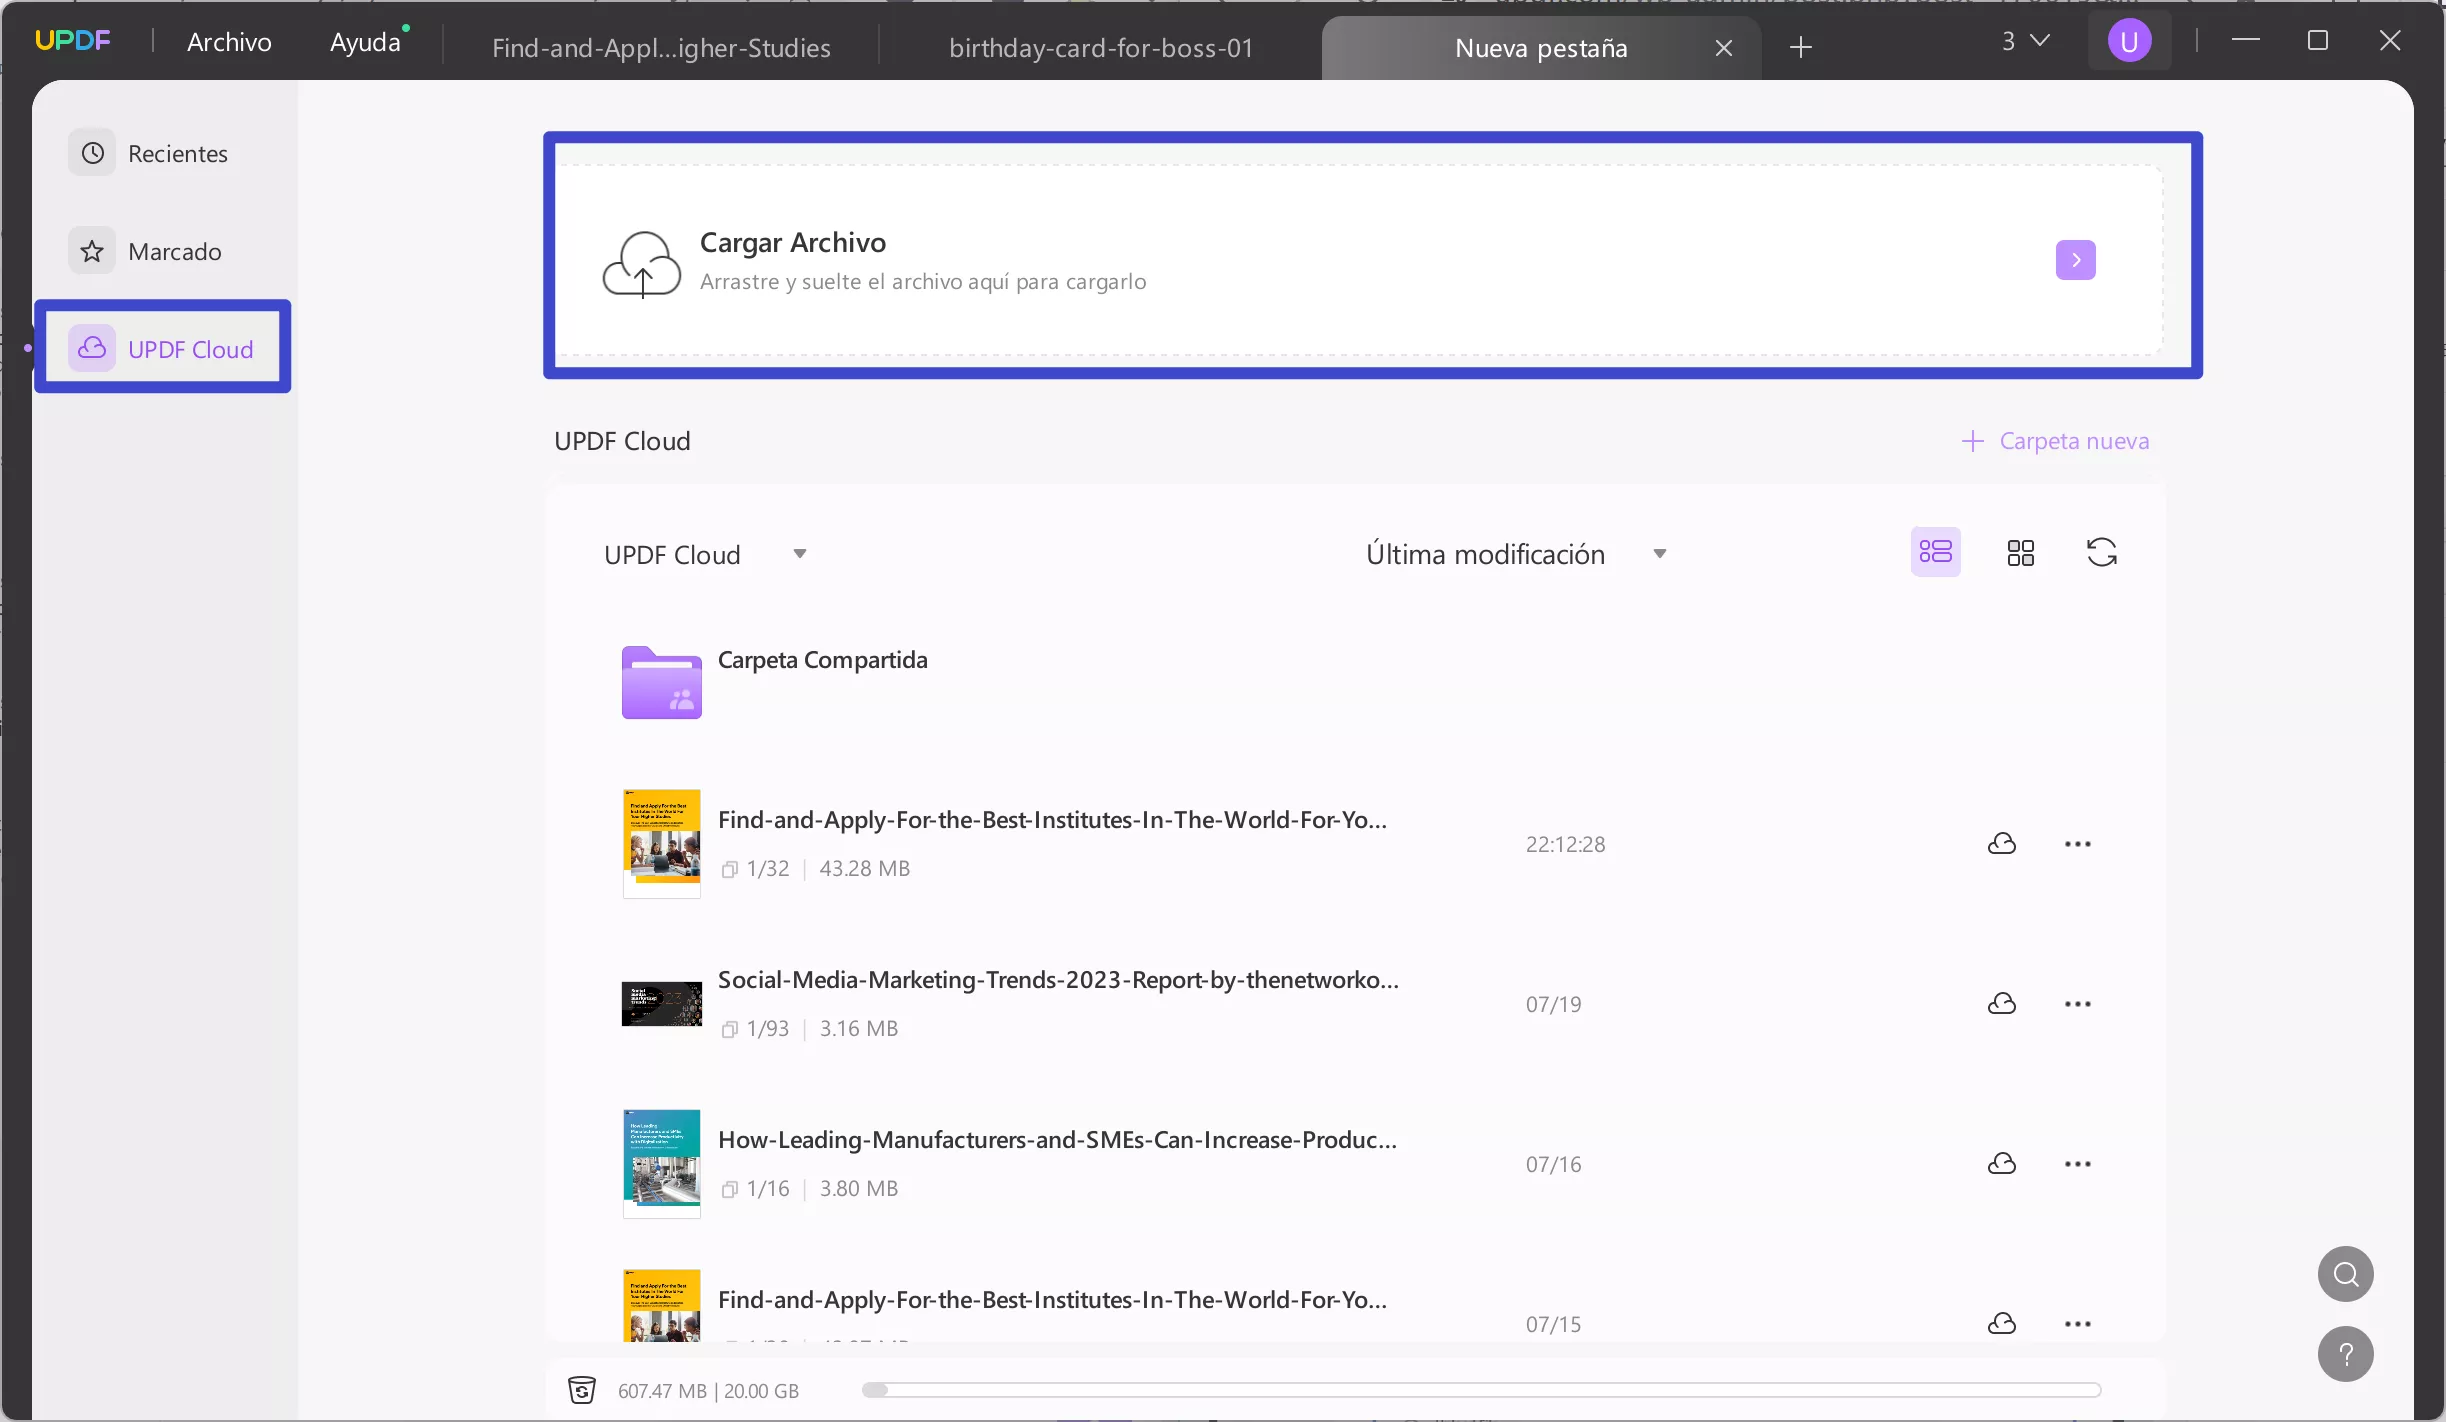Click the UPDF logo
The width and height of the screenshot is (2446, 1422).
(73, 40)
